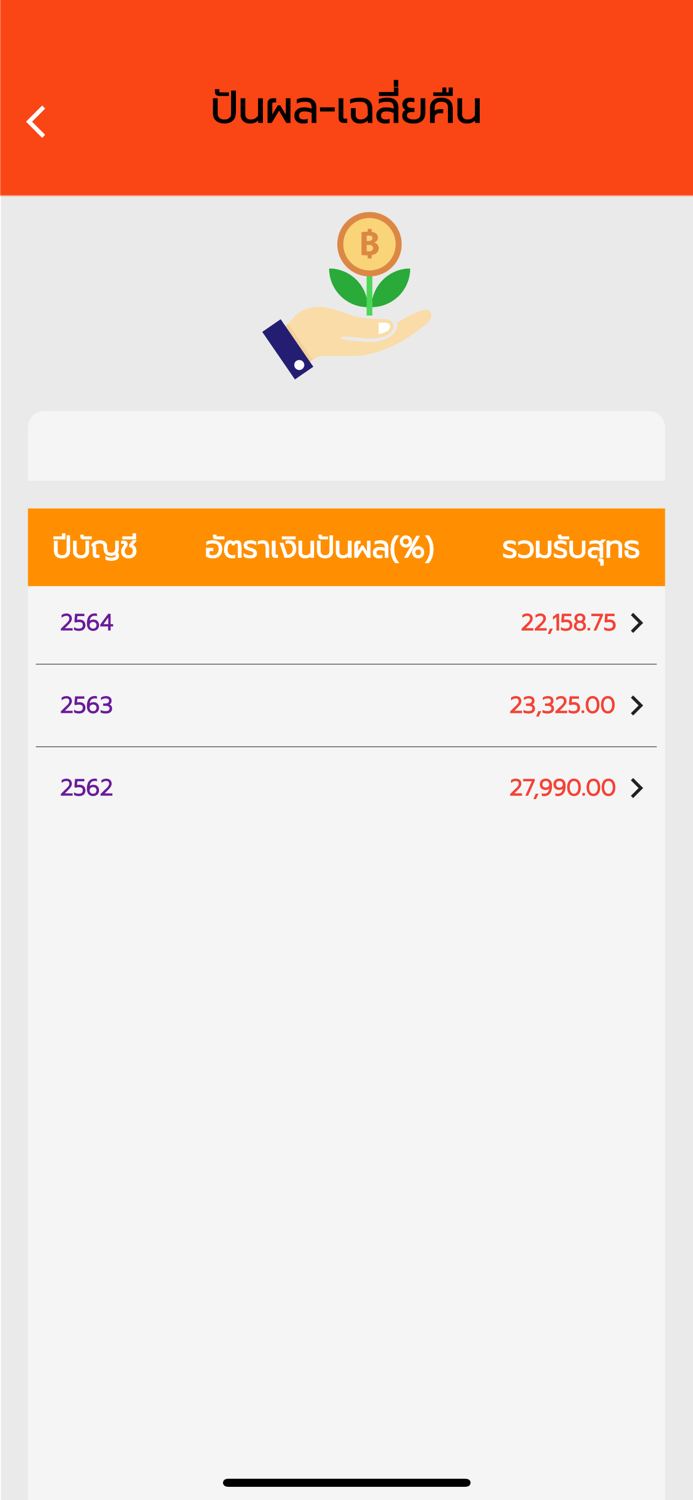
Task: Expand details for year 2564
Action: [x=637, y=622]
